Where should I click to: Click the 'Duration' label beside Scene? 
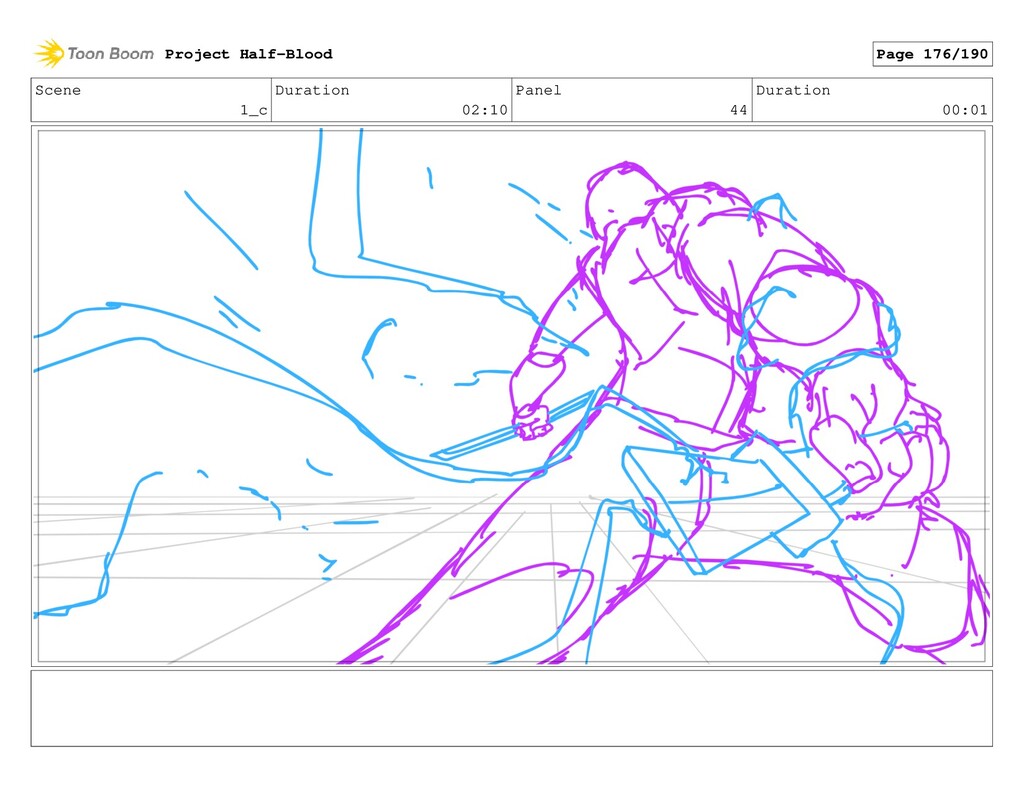click(312, 90)
